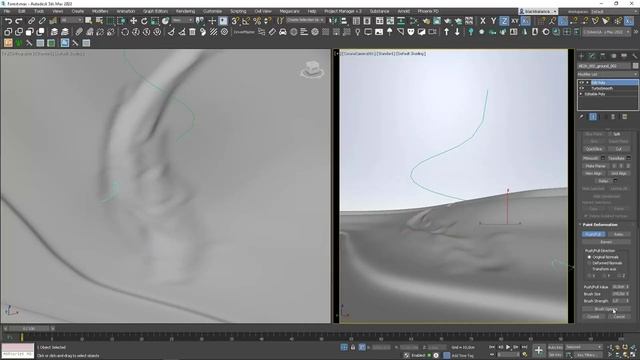Open the Workspaces Default dropdown

tap(614, 11)
